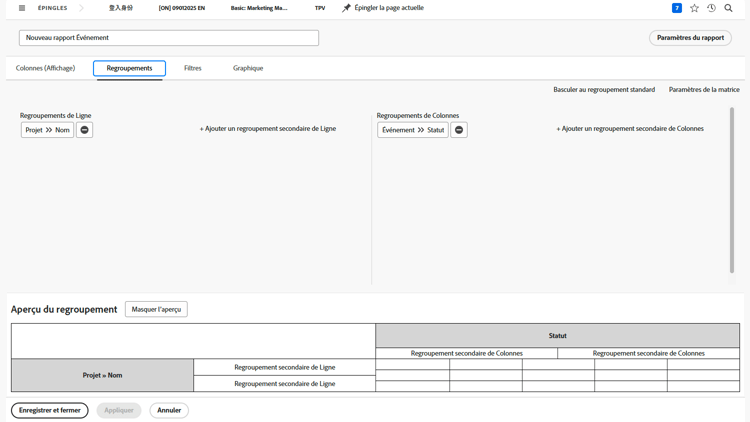This screenshot has height=422, width=750.
Task: Open notifications badge showing 7
Action: 677,8
